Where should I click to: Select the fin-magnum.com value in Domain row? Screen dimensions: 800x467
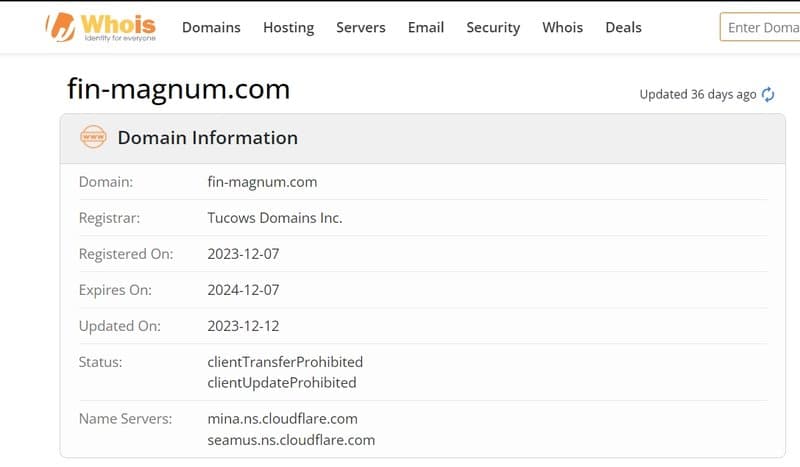click(x=262, y=182)
